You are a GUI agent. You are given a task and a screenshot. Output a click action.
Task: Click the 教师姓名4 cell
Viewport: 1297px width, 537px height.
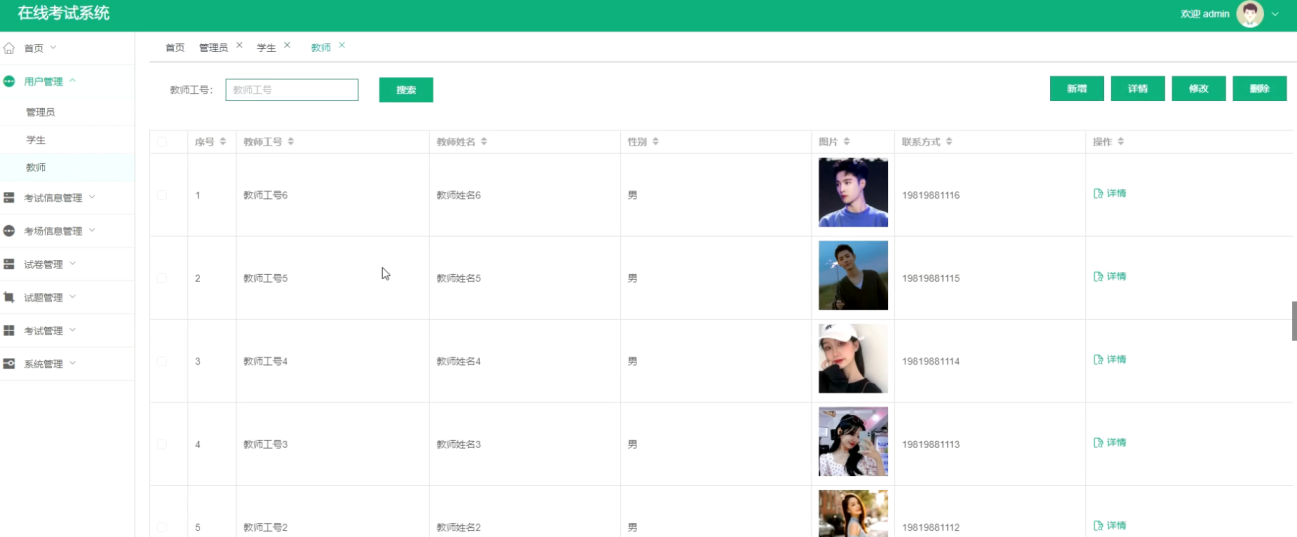click(x=525, y=361)
